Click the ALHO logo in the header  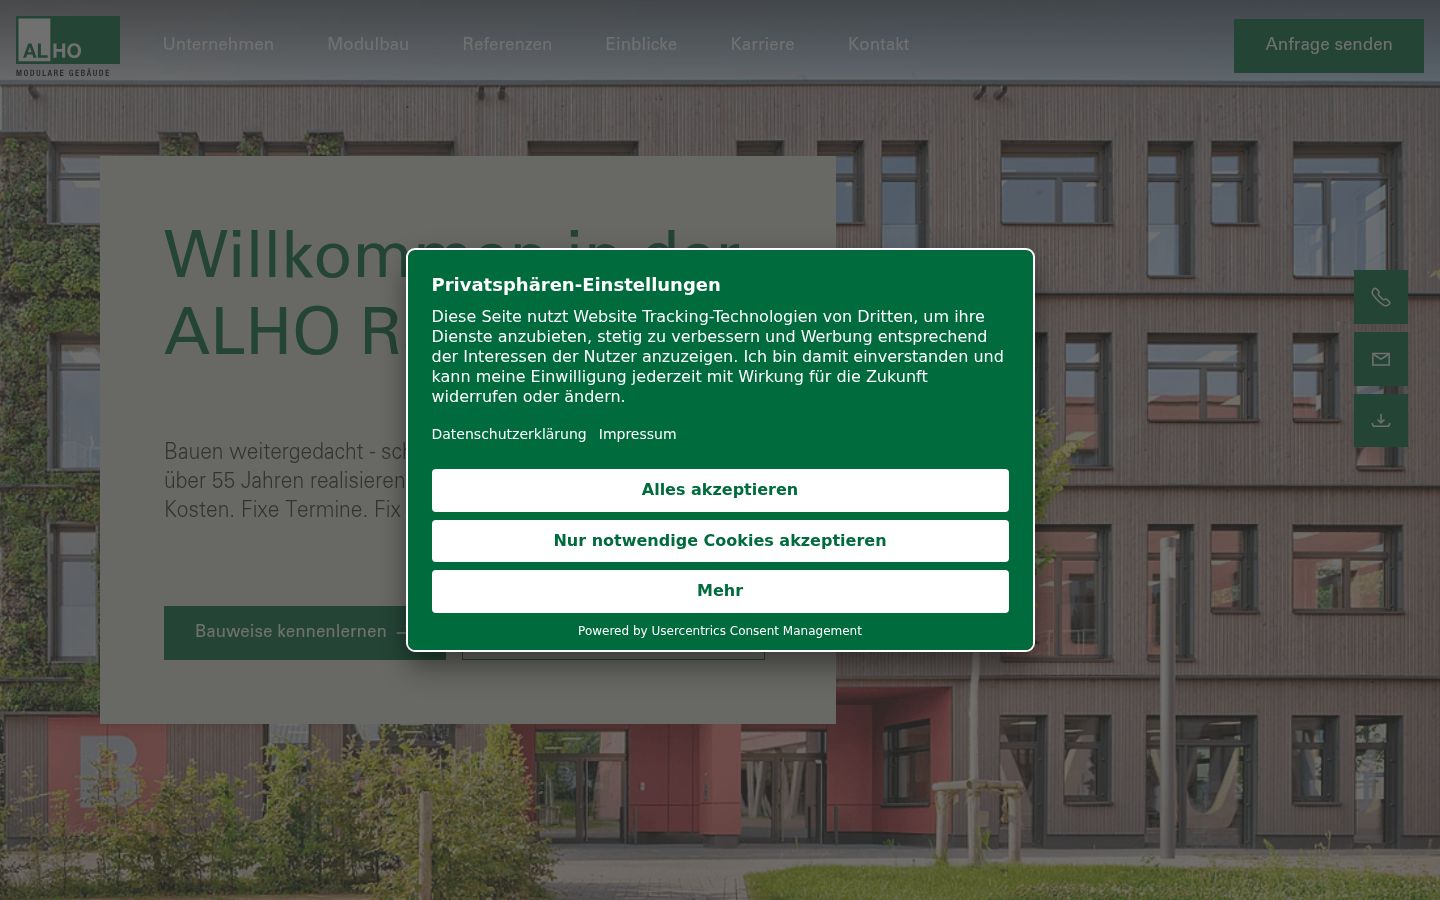tap(67, 46)
